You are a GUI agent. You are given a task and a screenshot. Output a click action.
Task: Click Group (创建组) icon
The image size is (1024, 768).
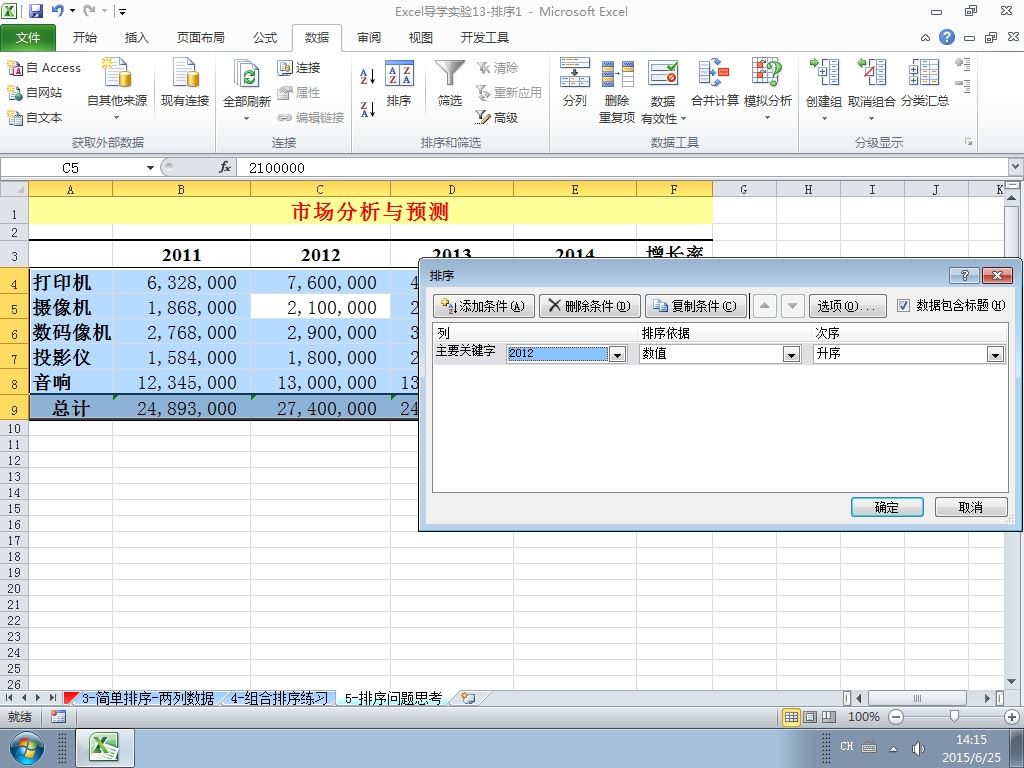(824, 89)
